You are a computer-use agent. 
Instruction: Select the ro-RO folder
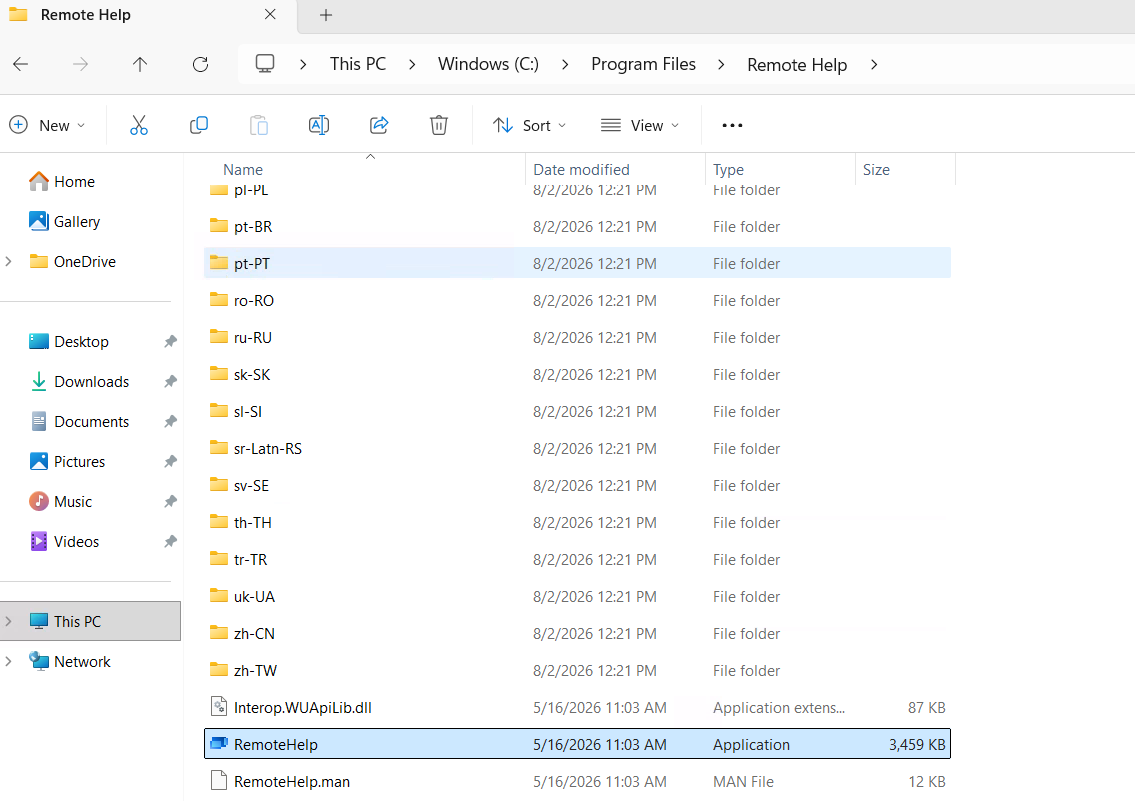[577, 300]
